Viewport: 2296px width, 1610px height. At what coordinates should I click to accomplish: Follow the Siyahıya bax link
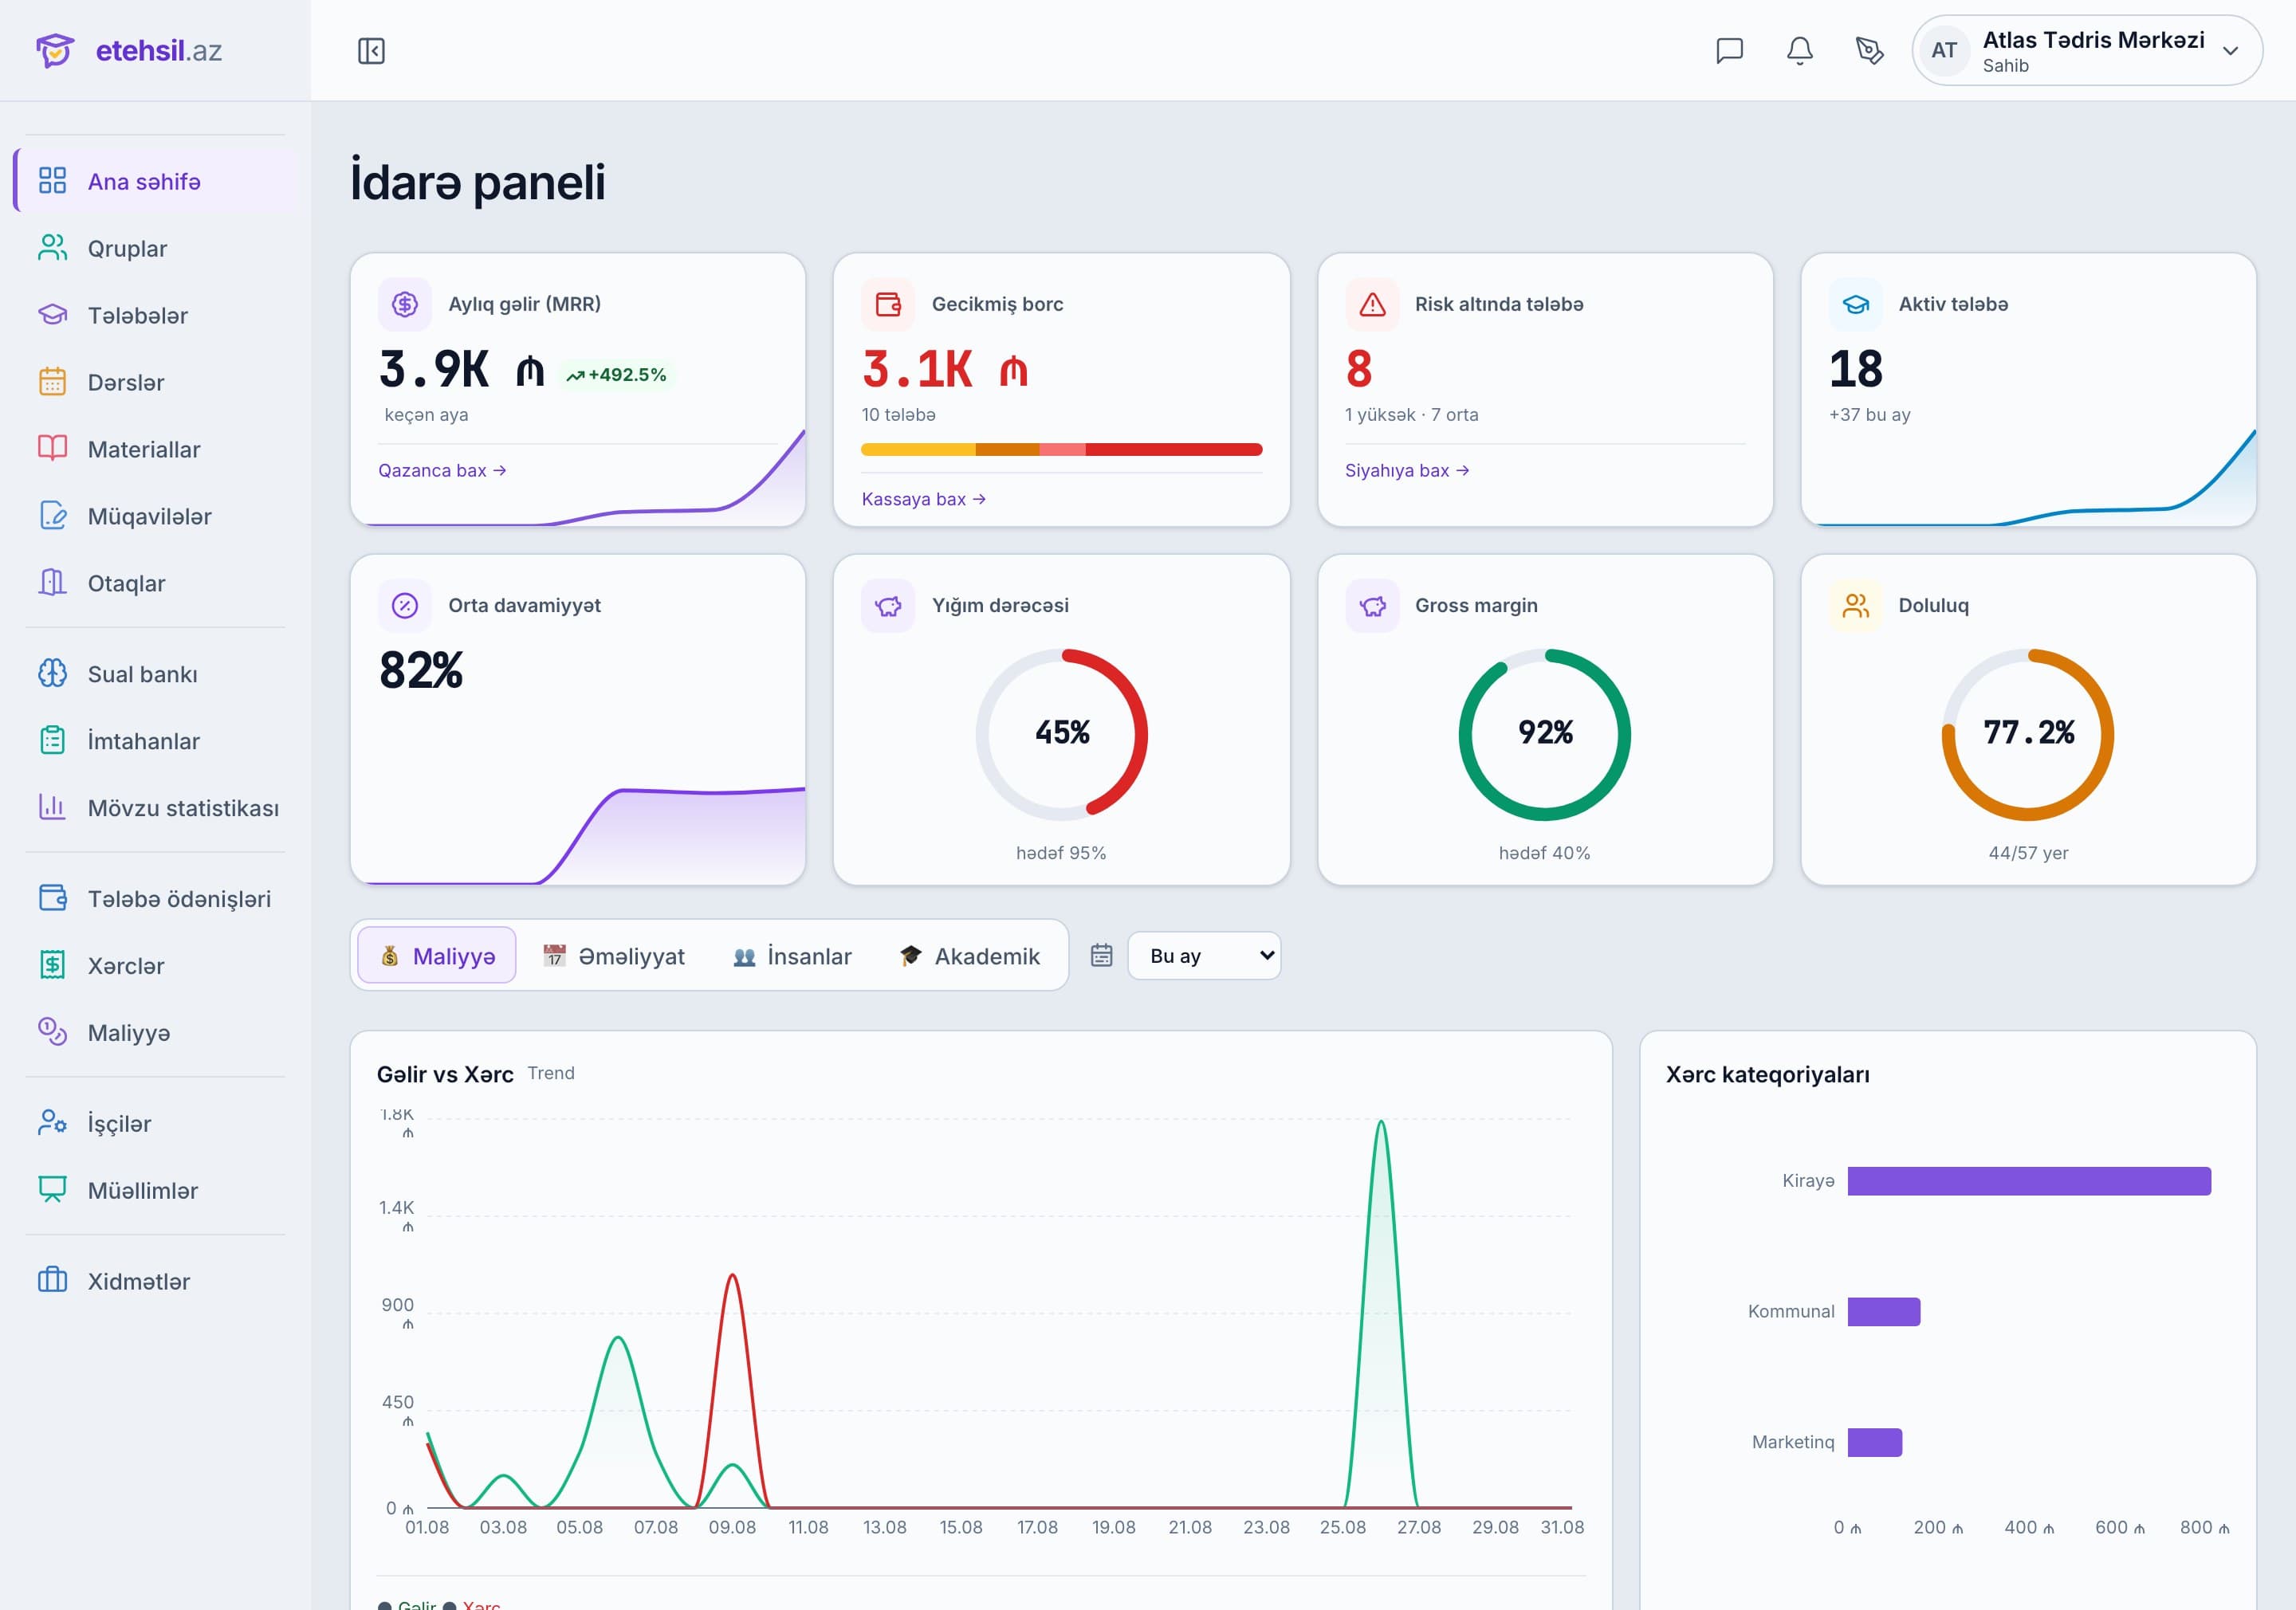(1407, 471)
